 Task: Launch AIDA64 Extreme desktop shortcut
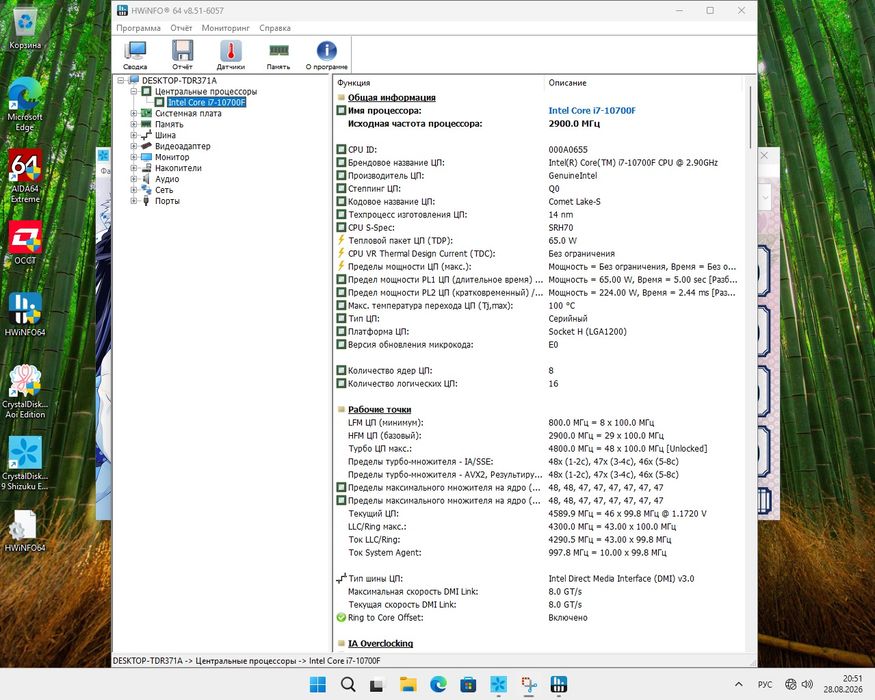pos(25,176)
